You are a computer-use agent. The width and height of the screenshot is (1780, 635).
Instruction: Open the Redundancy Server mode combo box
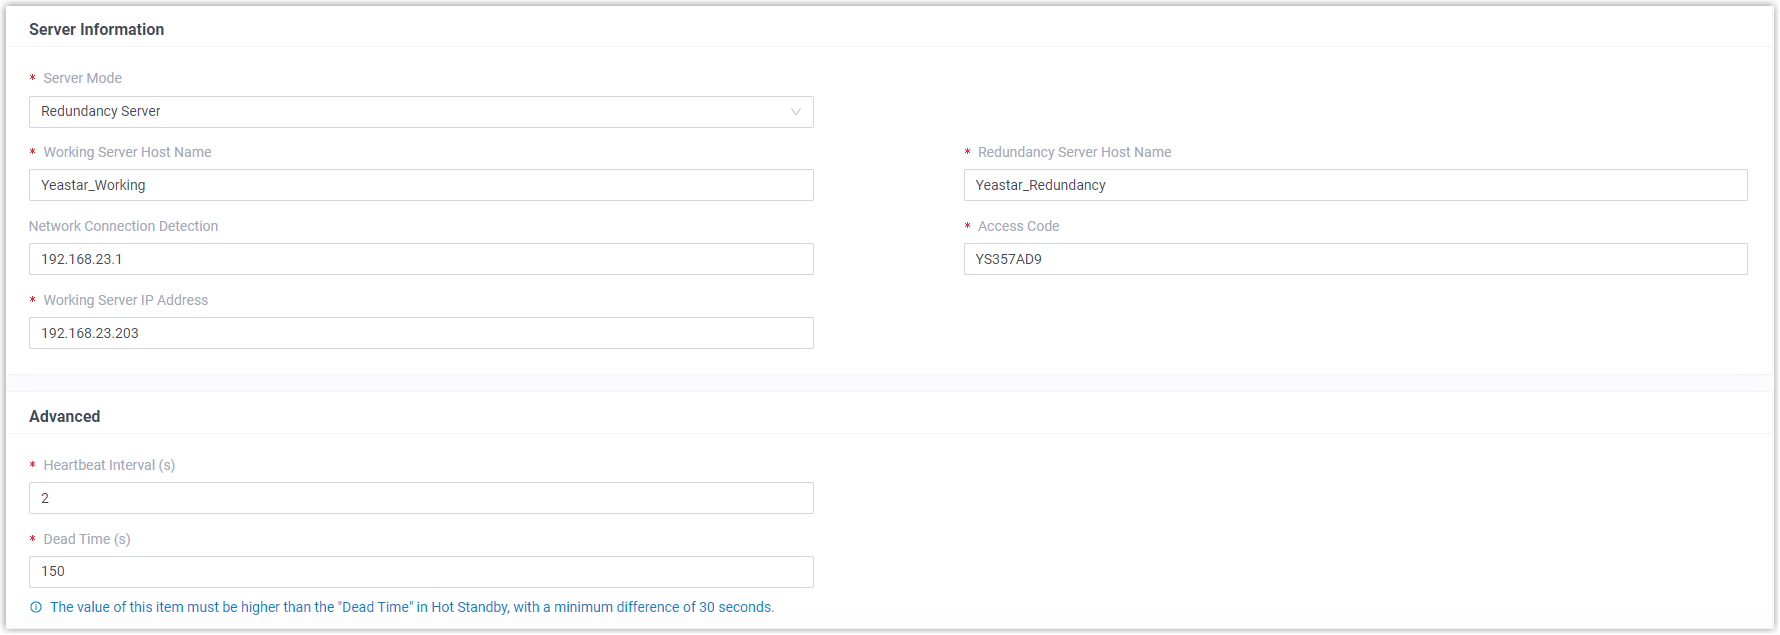(x=420, y=112)
